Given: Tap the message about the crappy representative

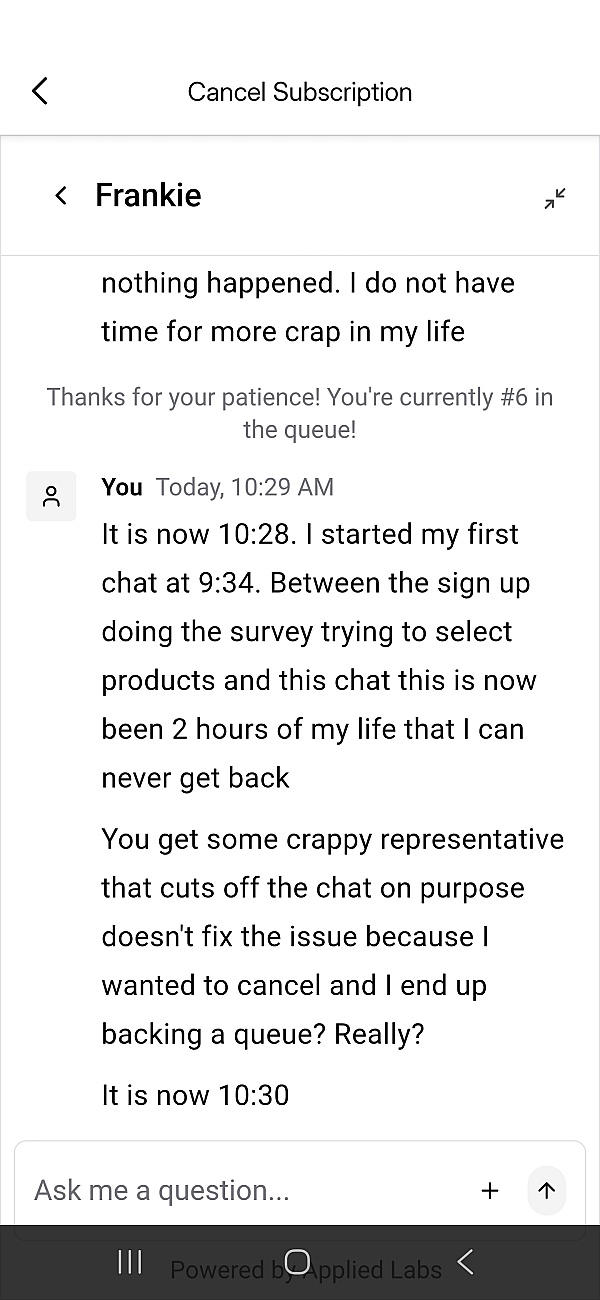Looking at the screenshot, I should (x=330, y=936).
